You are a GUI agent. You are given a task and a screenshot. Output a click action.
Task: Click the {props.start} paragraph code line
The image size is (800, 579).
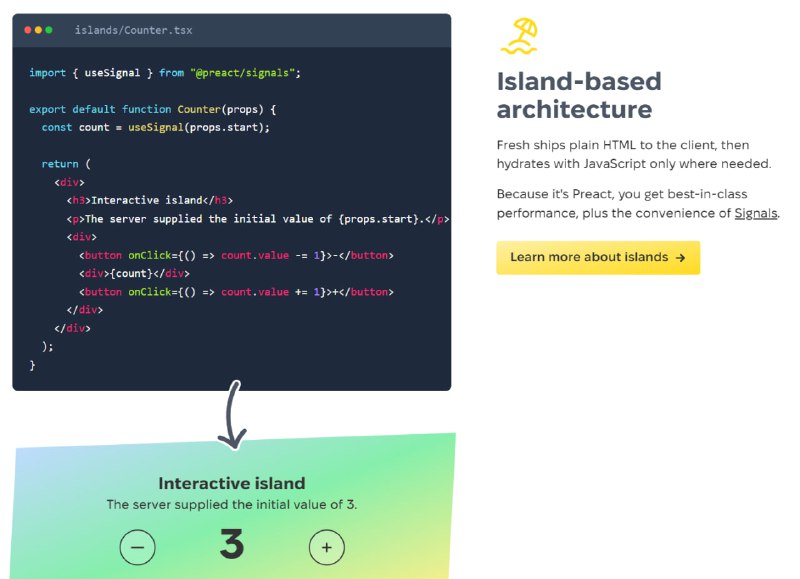[x=258, y=219]
